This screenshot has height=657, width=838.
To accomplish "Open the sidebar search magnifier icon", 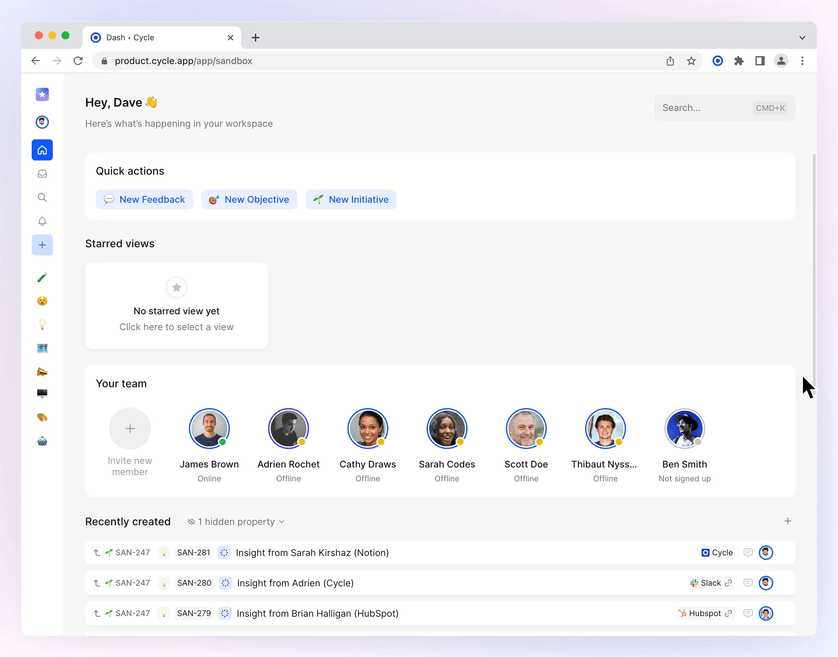I will 42,197.
